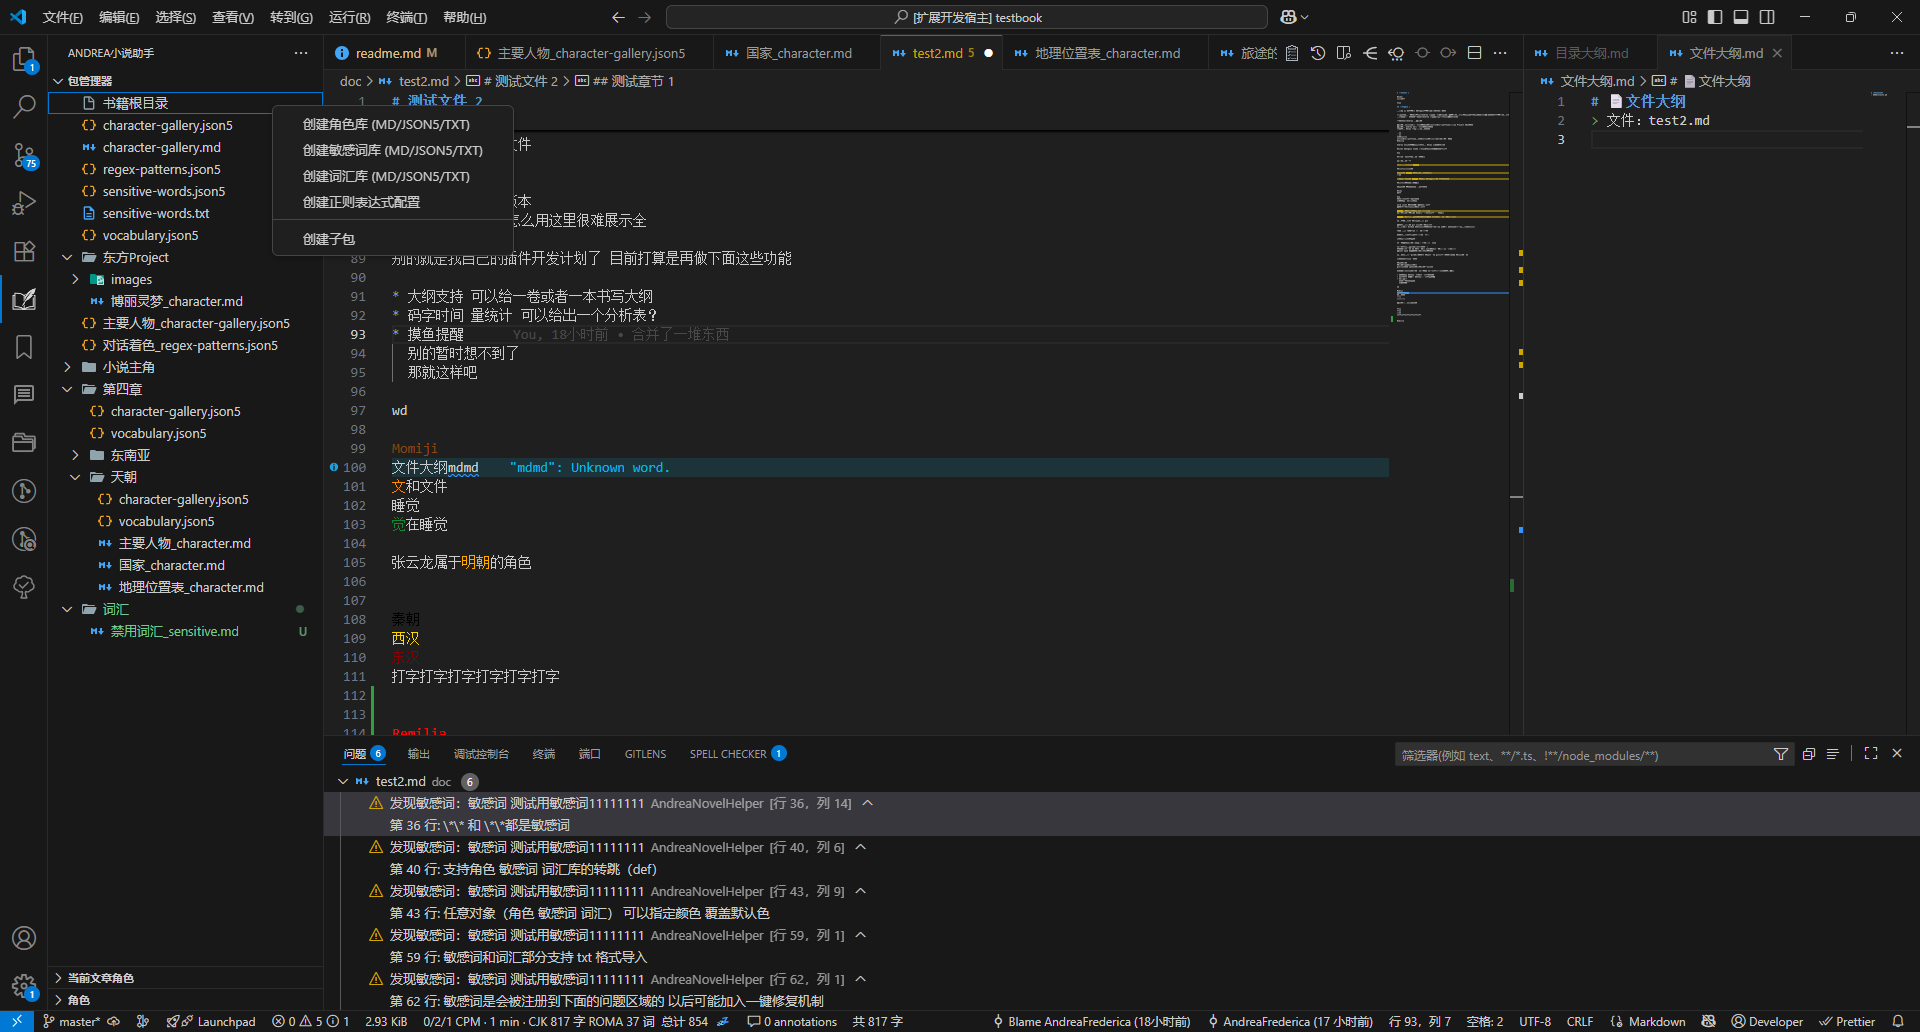The height and width of the screenshot is (1032, 1920).
Task: Maximize the panel size toggle
Action: (1871, 754)
